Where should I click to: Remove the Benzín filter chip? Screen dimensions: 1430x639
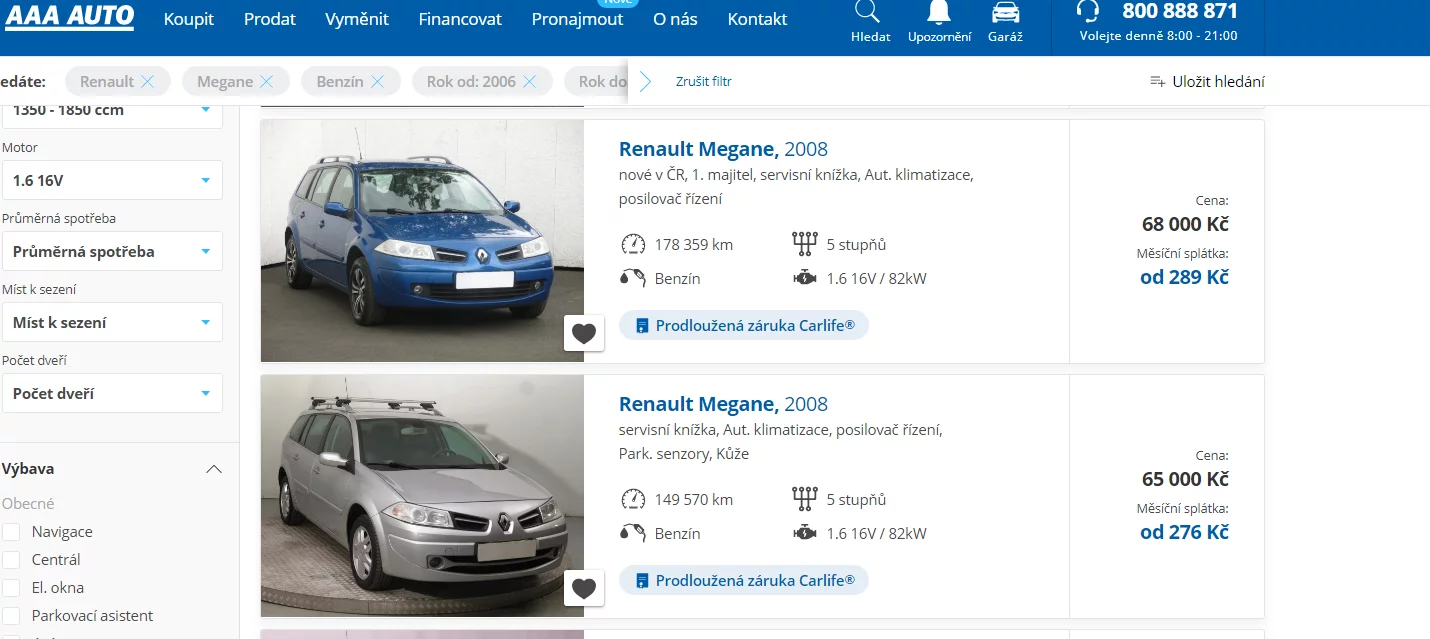click(x=377, y=82)
